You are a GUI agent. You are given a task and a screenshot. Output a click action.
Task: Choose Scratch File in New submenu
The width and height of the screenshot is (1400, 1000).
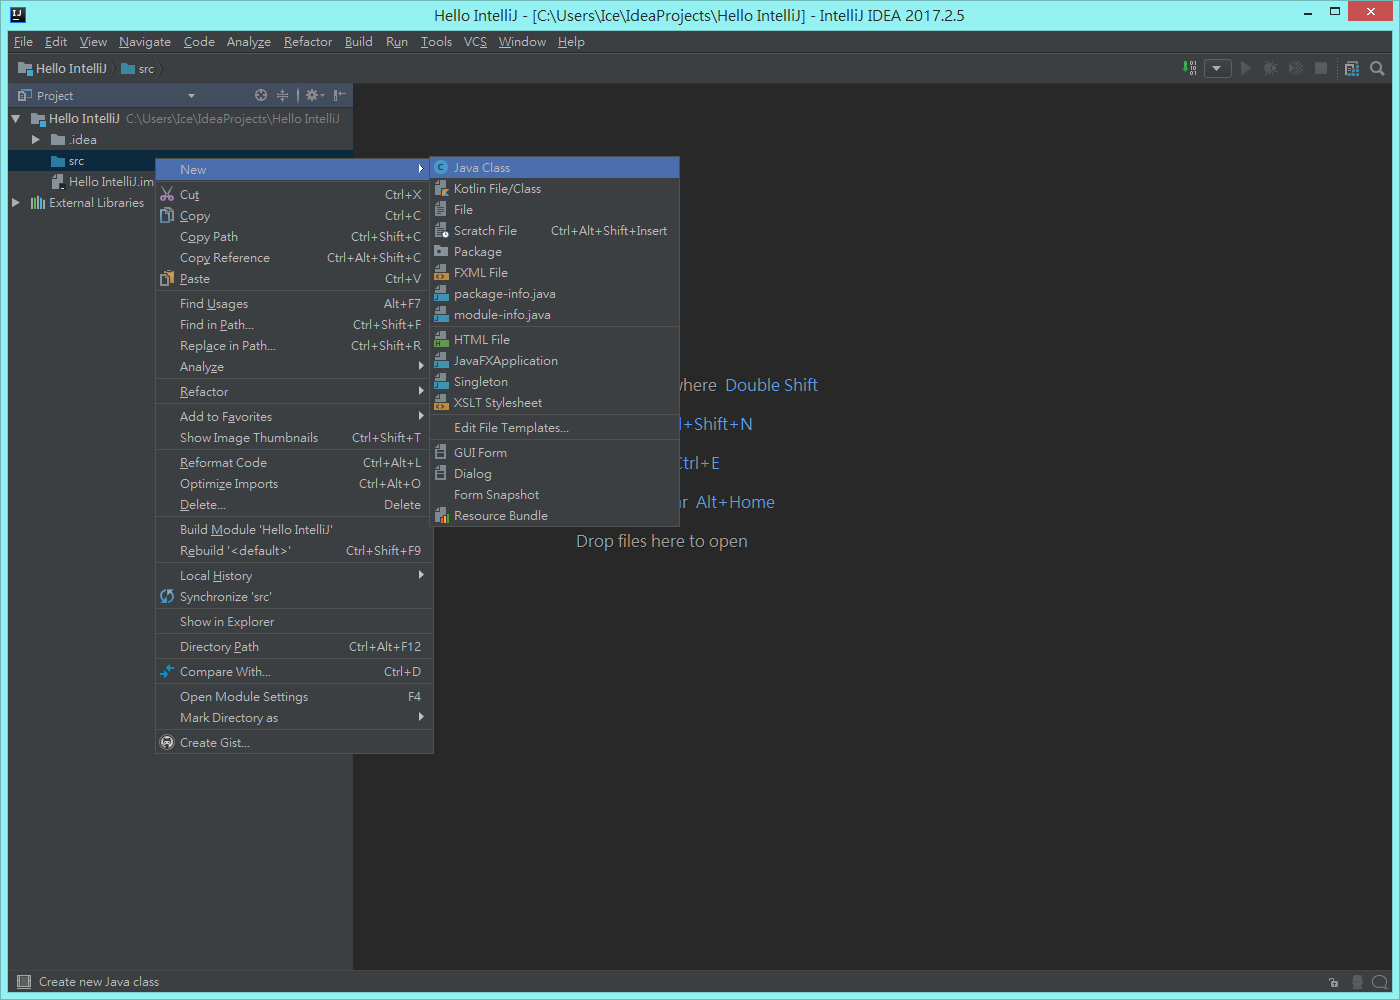555,230
